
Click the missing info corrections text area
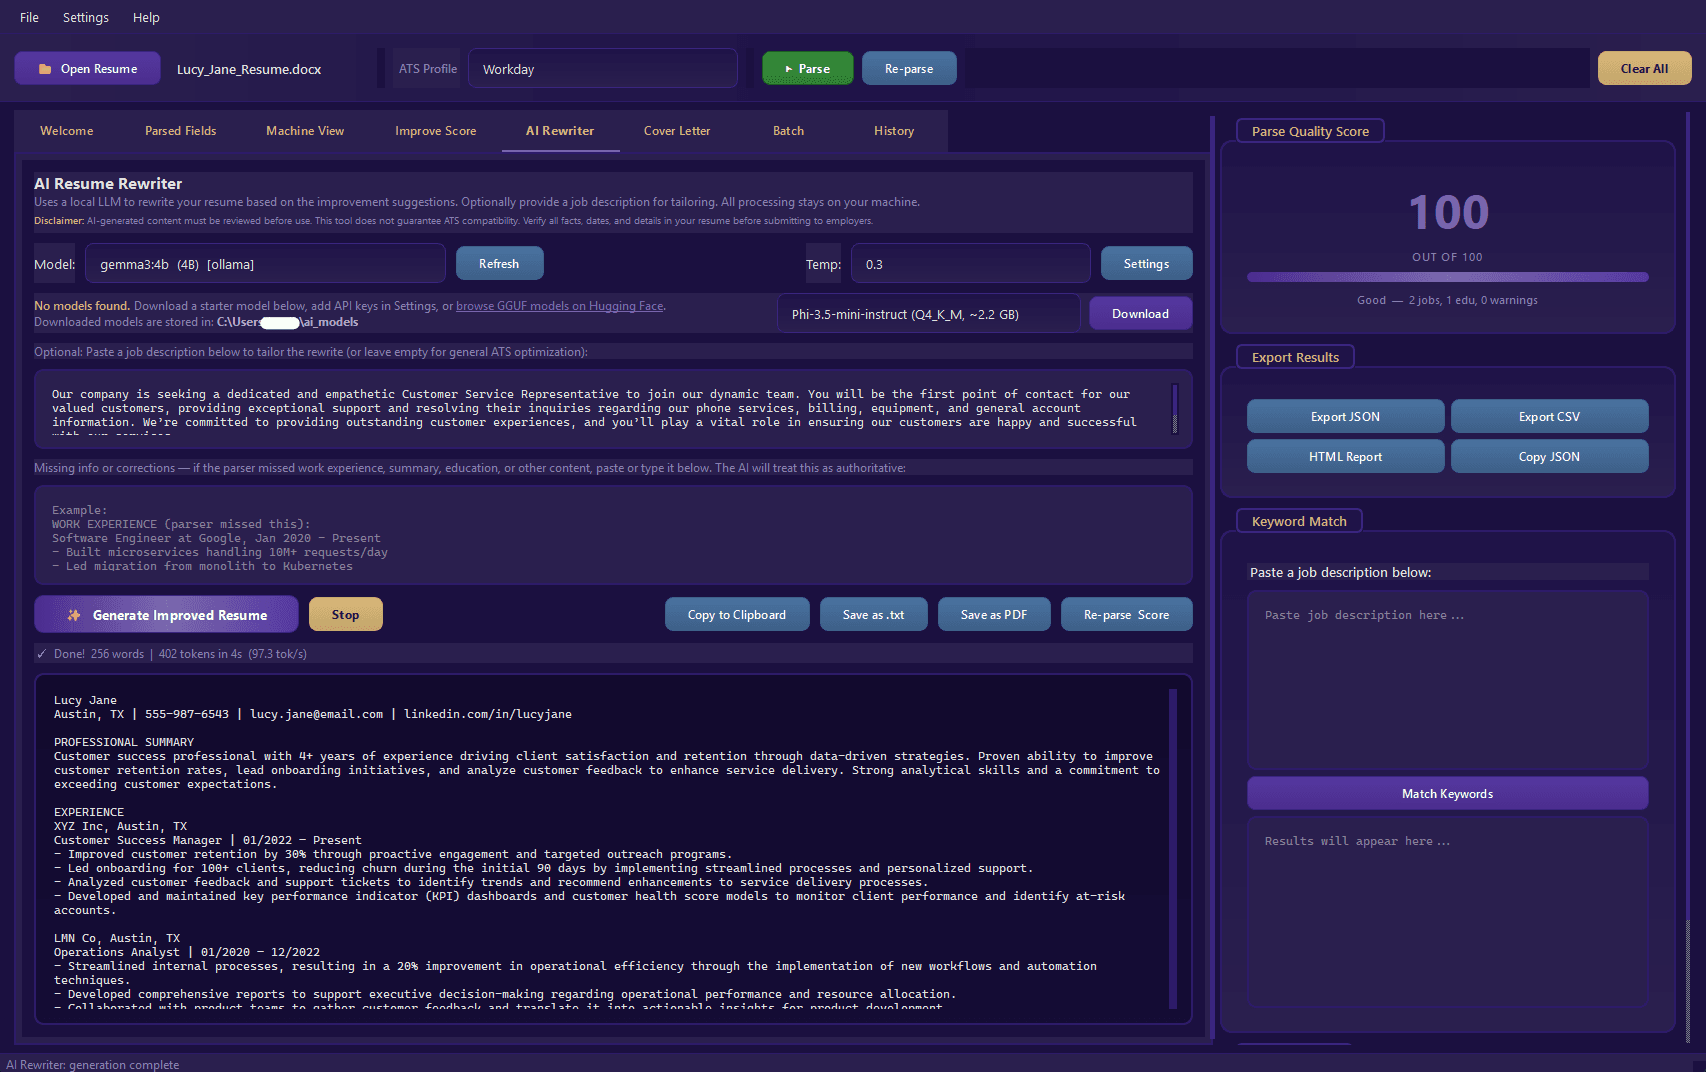pyautogui.click(x=613, y=535)
